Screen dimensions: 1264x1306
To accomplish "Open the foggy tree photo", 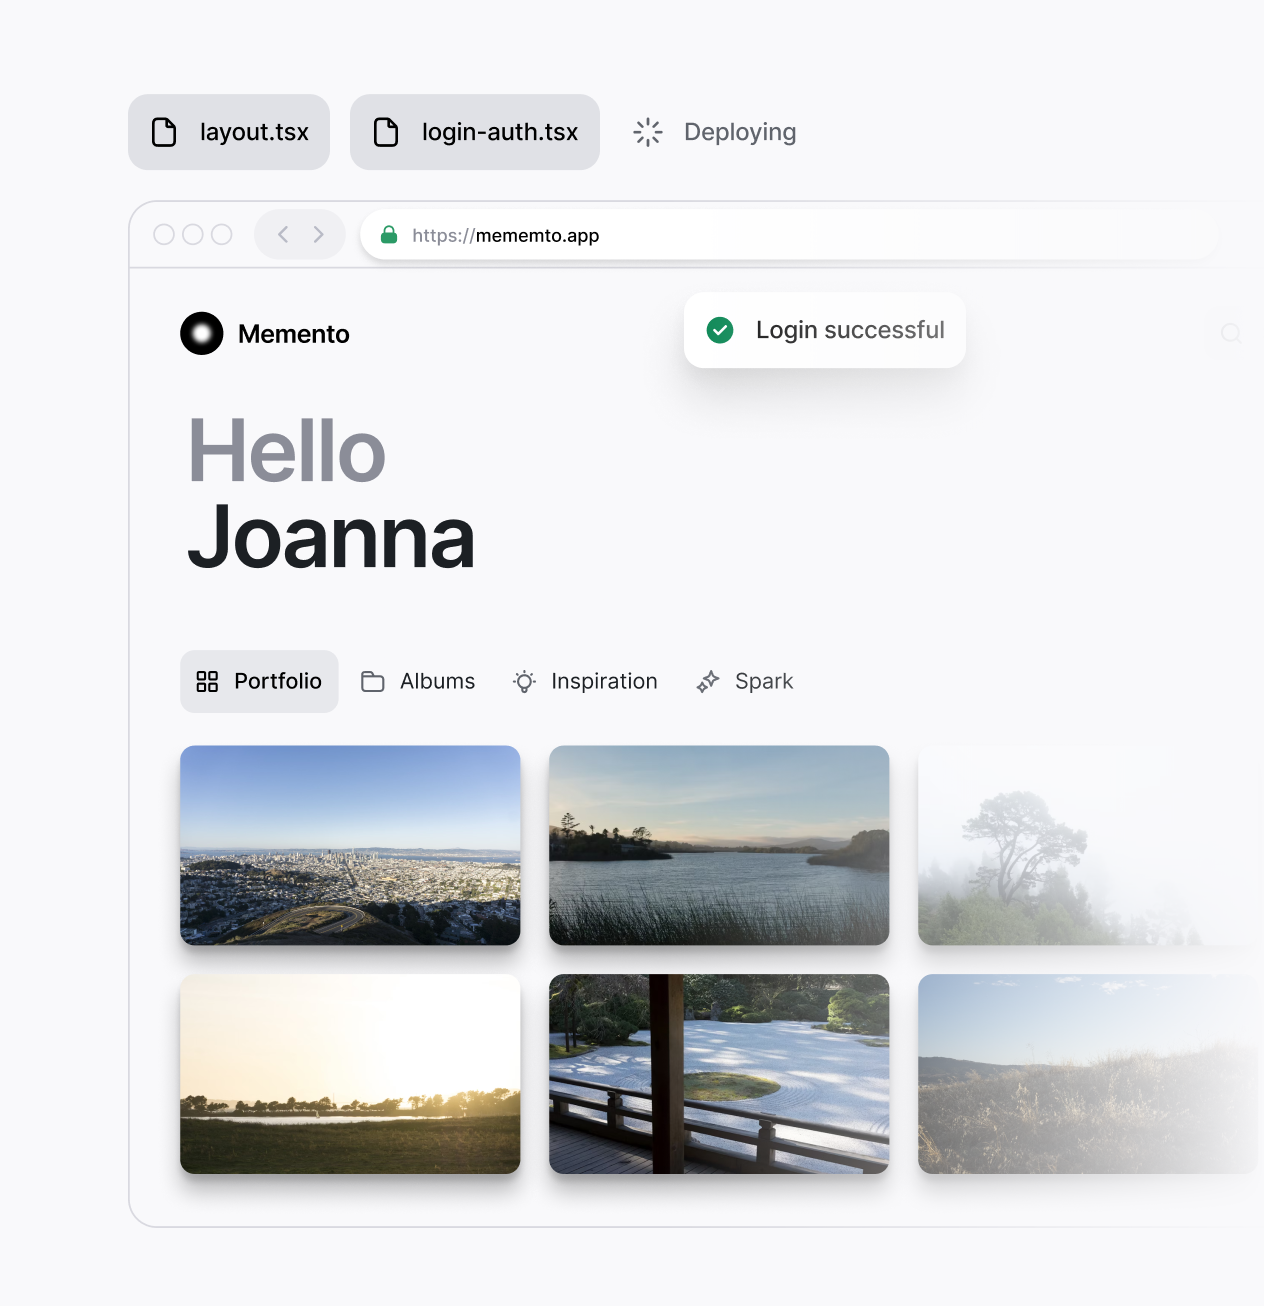I will [x=1088, y=845].
